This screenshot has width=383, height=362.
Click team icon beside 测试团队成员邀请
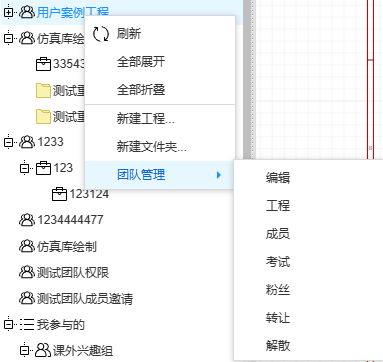pyautogui.click(x=27, y=298)
